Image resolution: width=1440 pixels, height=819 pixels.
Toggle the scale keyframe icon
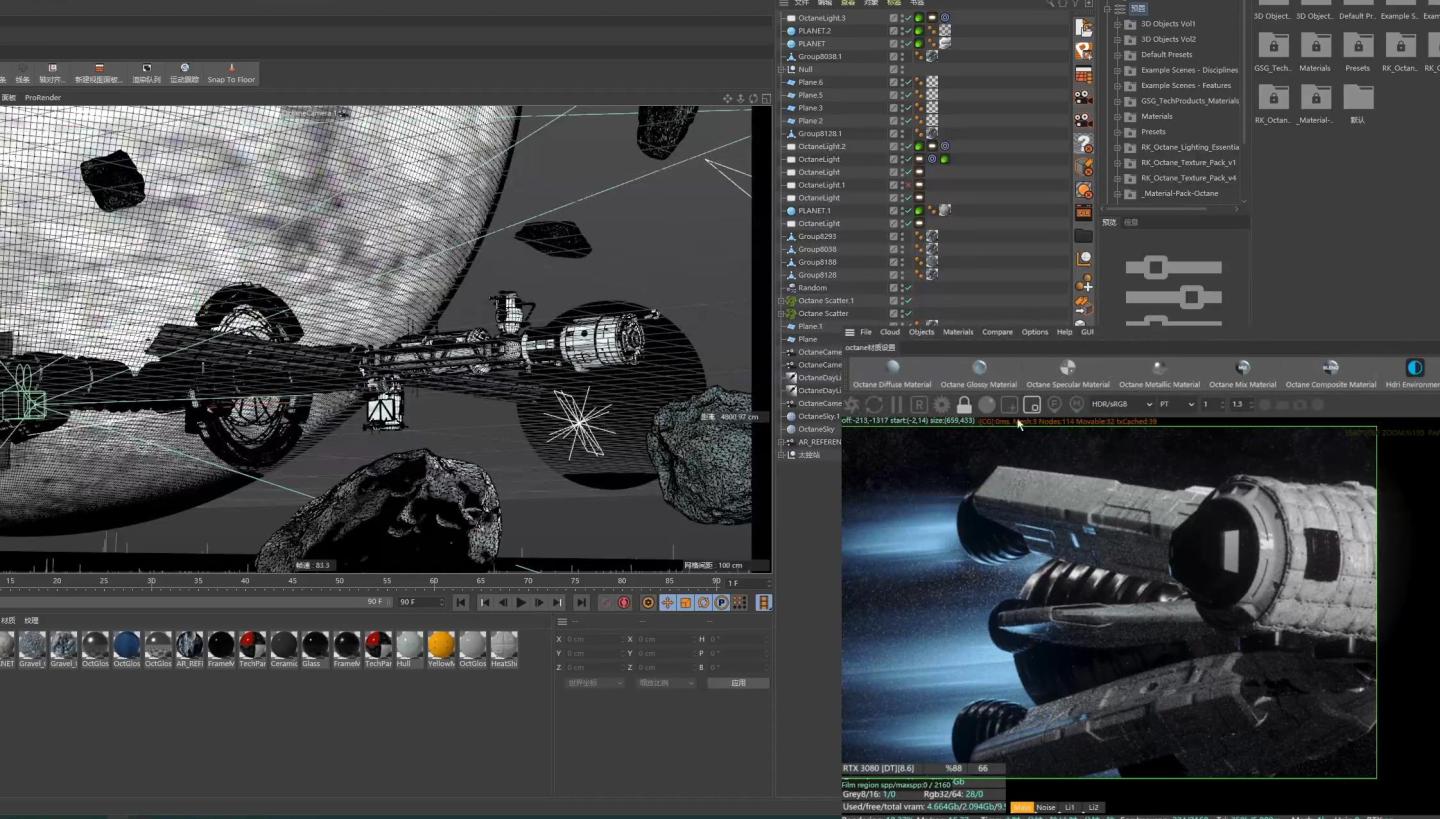pyautogui.click(x=685, y=602)
